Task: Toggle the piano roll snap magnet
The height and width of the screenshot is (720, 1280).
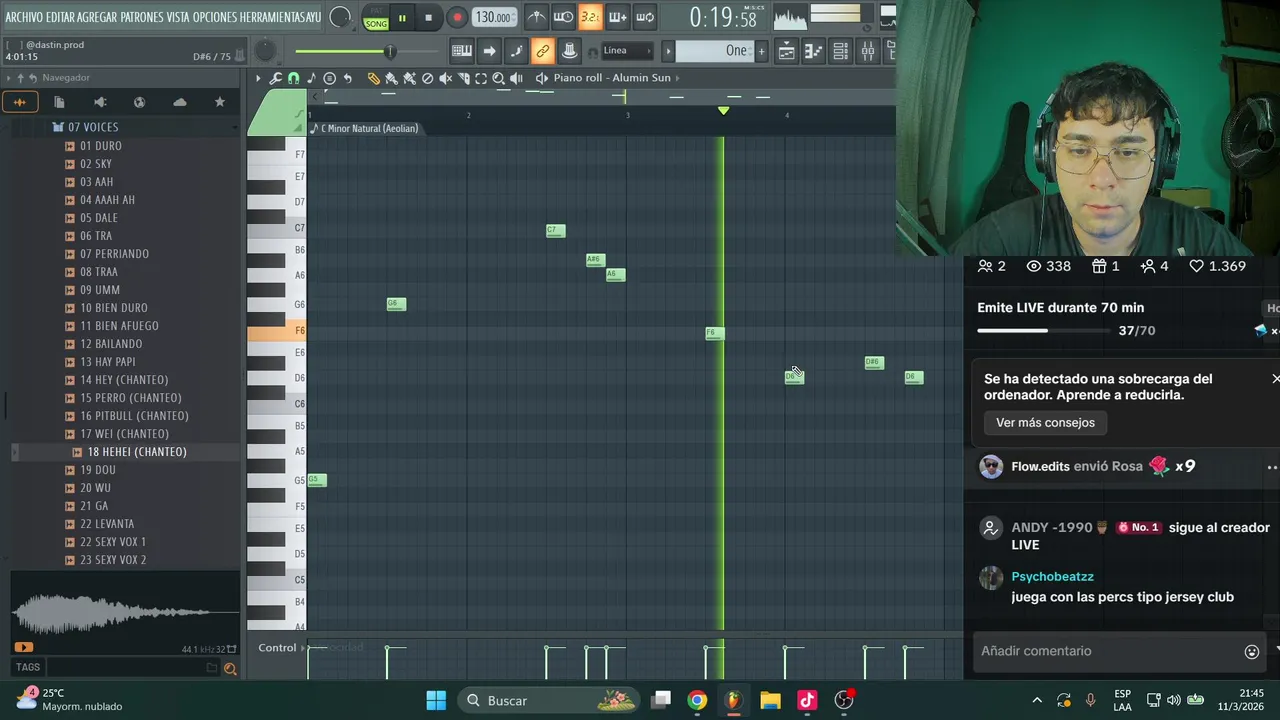Action: [294, 78]
